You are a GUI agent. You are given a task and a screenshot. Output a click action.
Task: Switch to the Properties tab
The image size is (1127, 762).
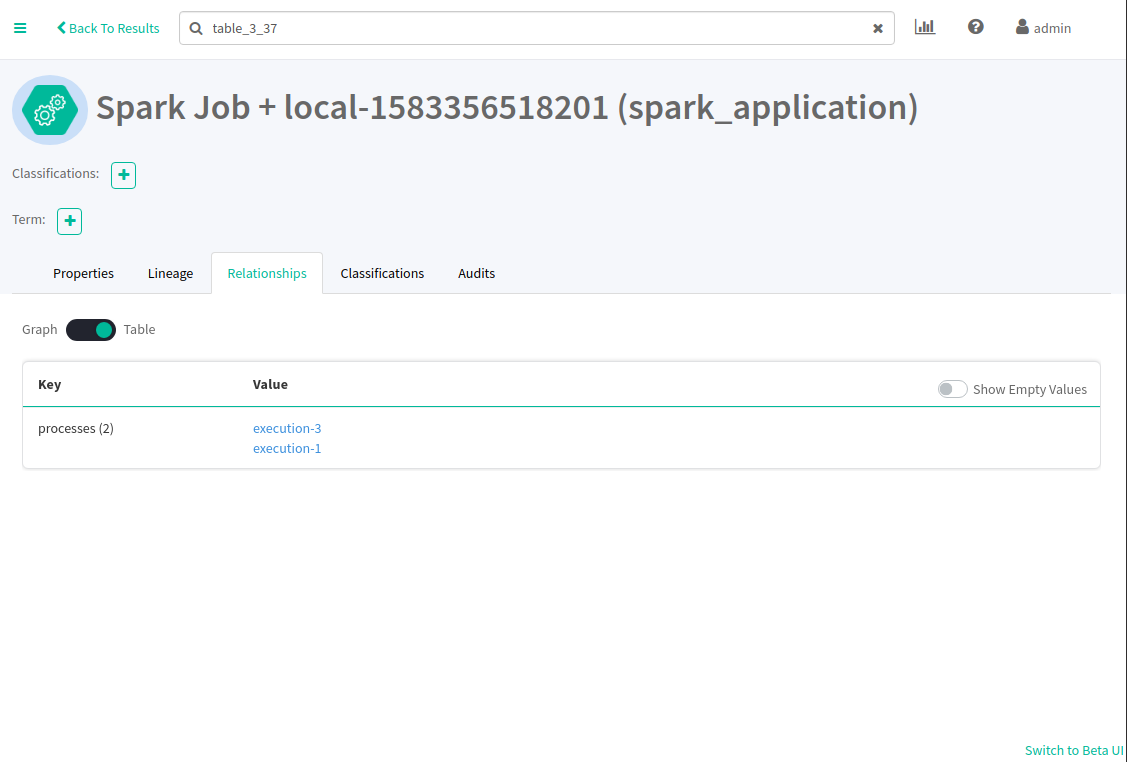coord(83,273)
